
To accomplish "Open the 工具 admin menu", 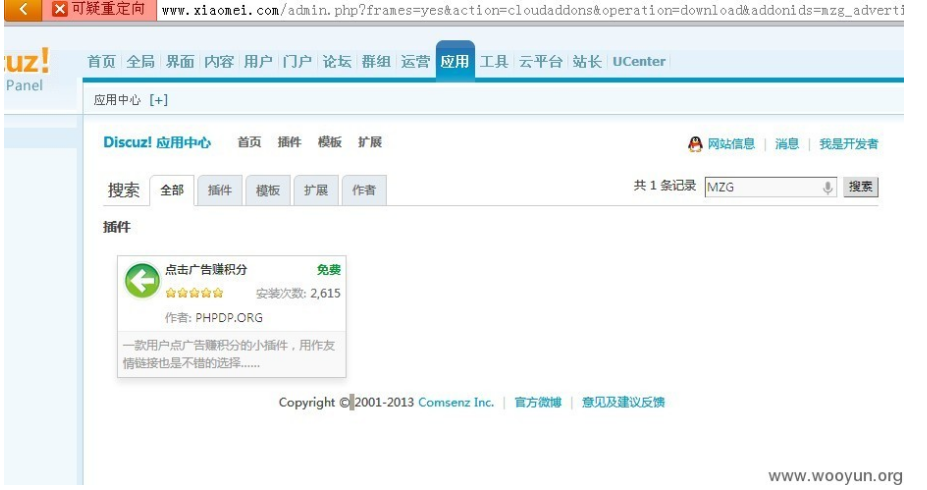I will [x=494, y=61].
